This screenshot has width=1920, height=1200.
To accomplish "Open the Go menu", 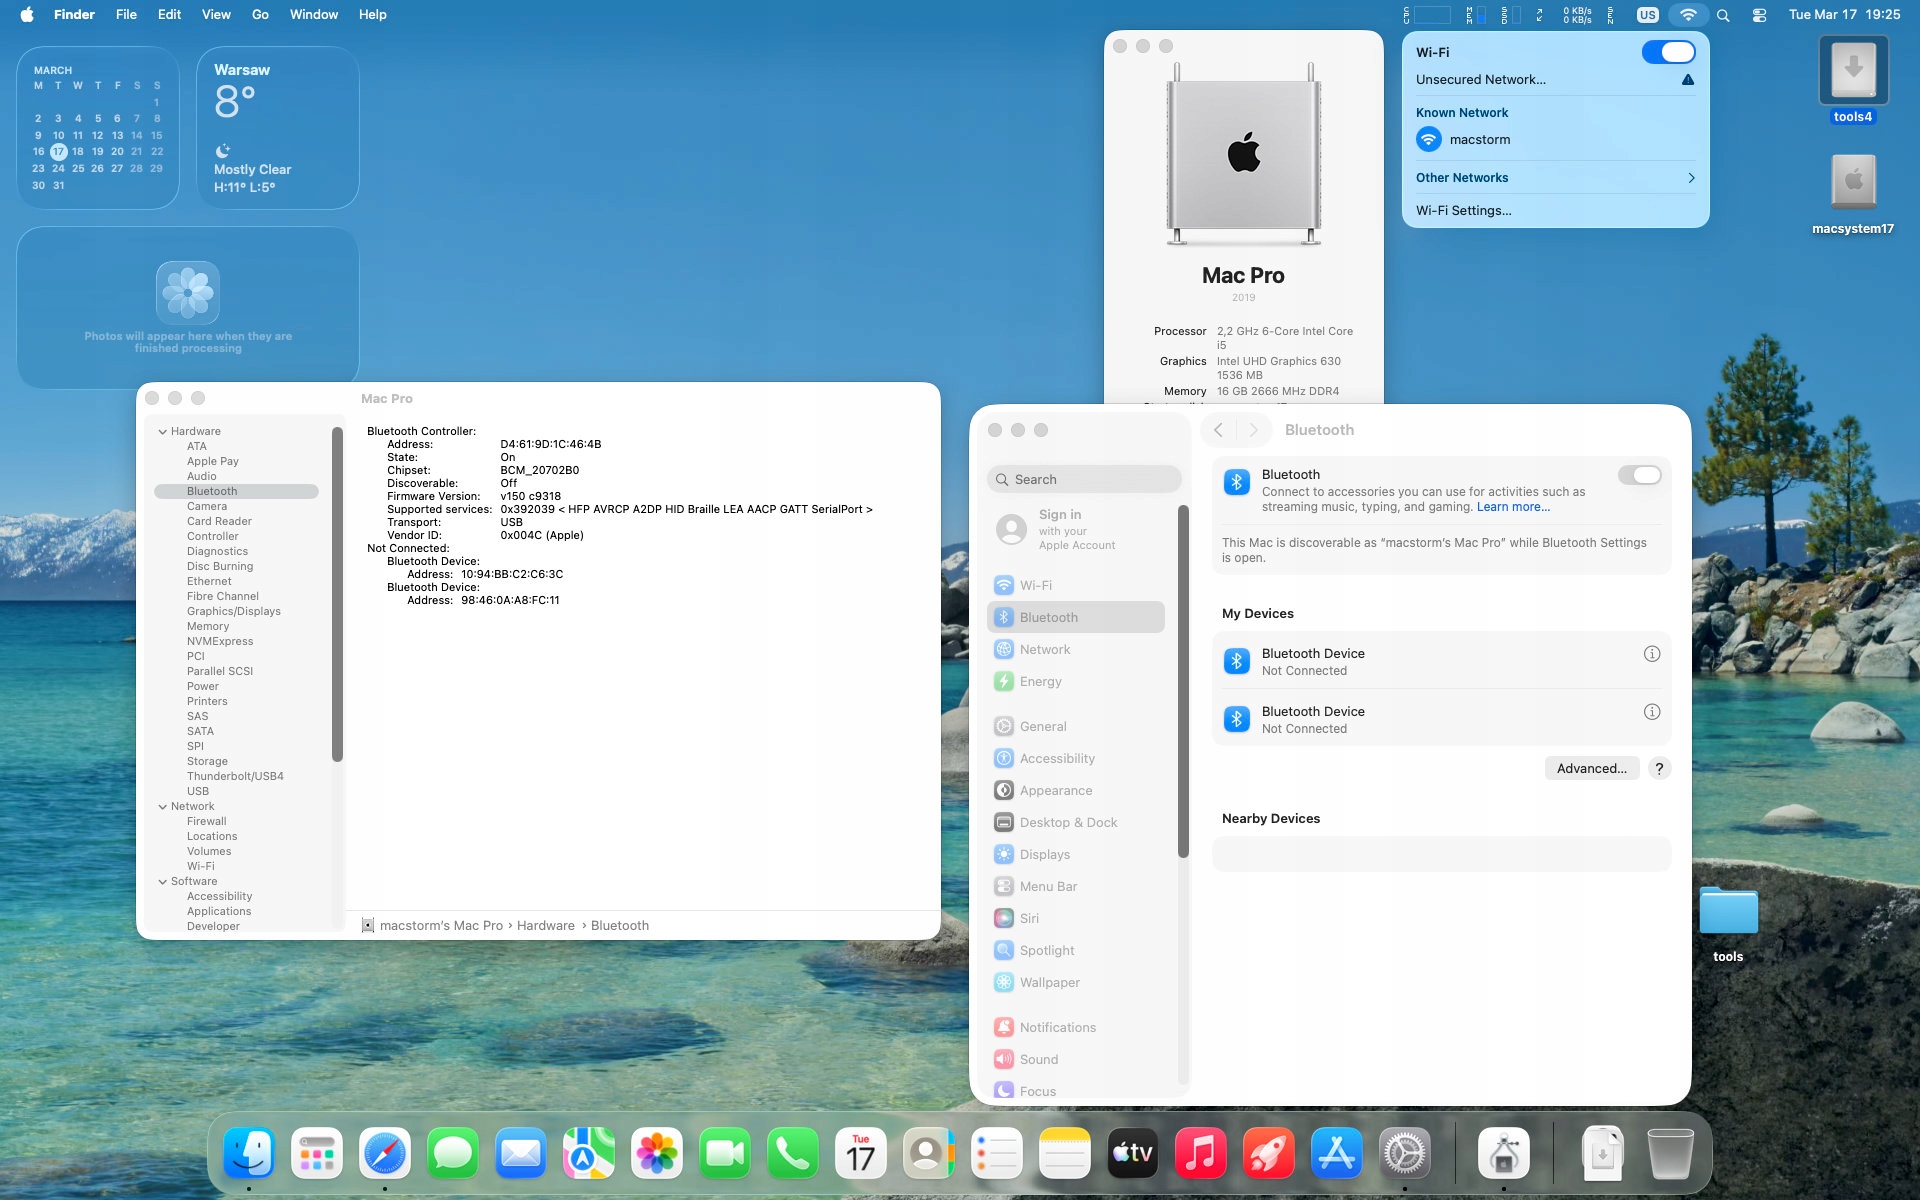I will 260,15.
